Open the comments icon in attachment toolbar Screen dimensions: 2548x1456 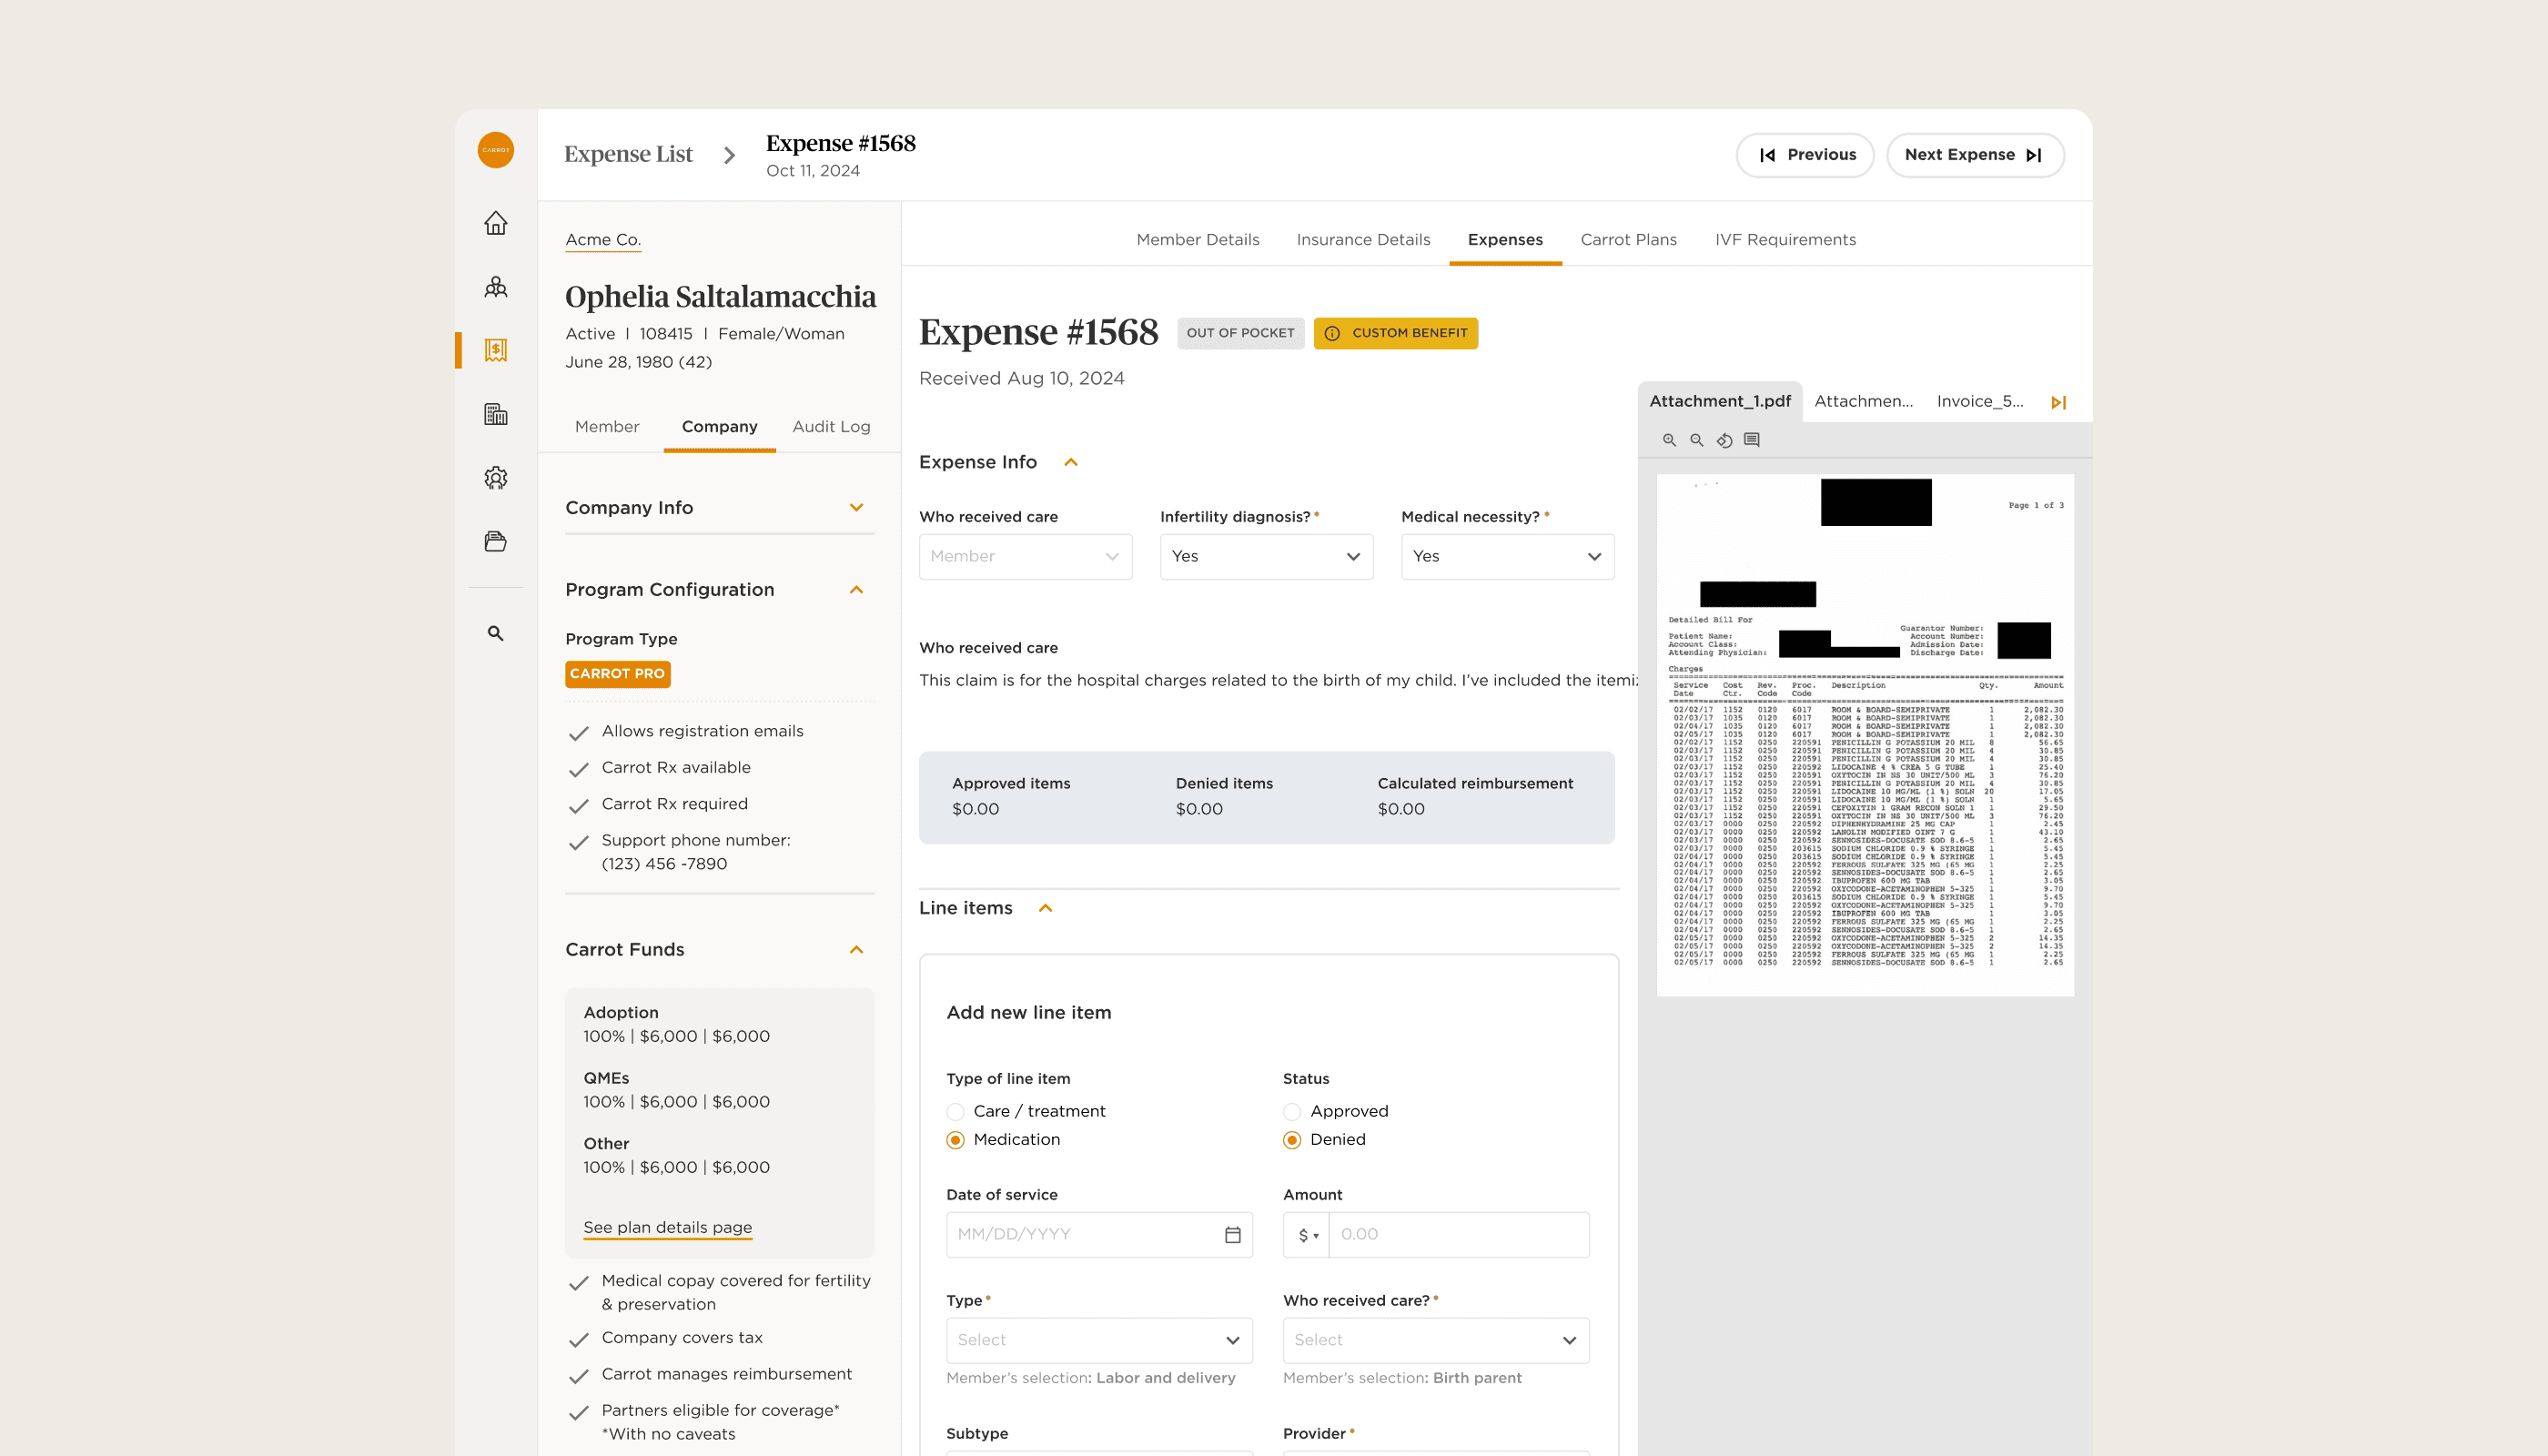[1751, 440]
